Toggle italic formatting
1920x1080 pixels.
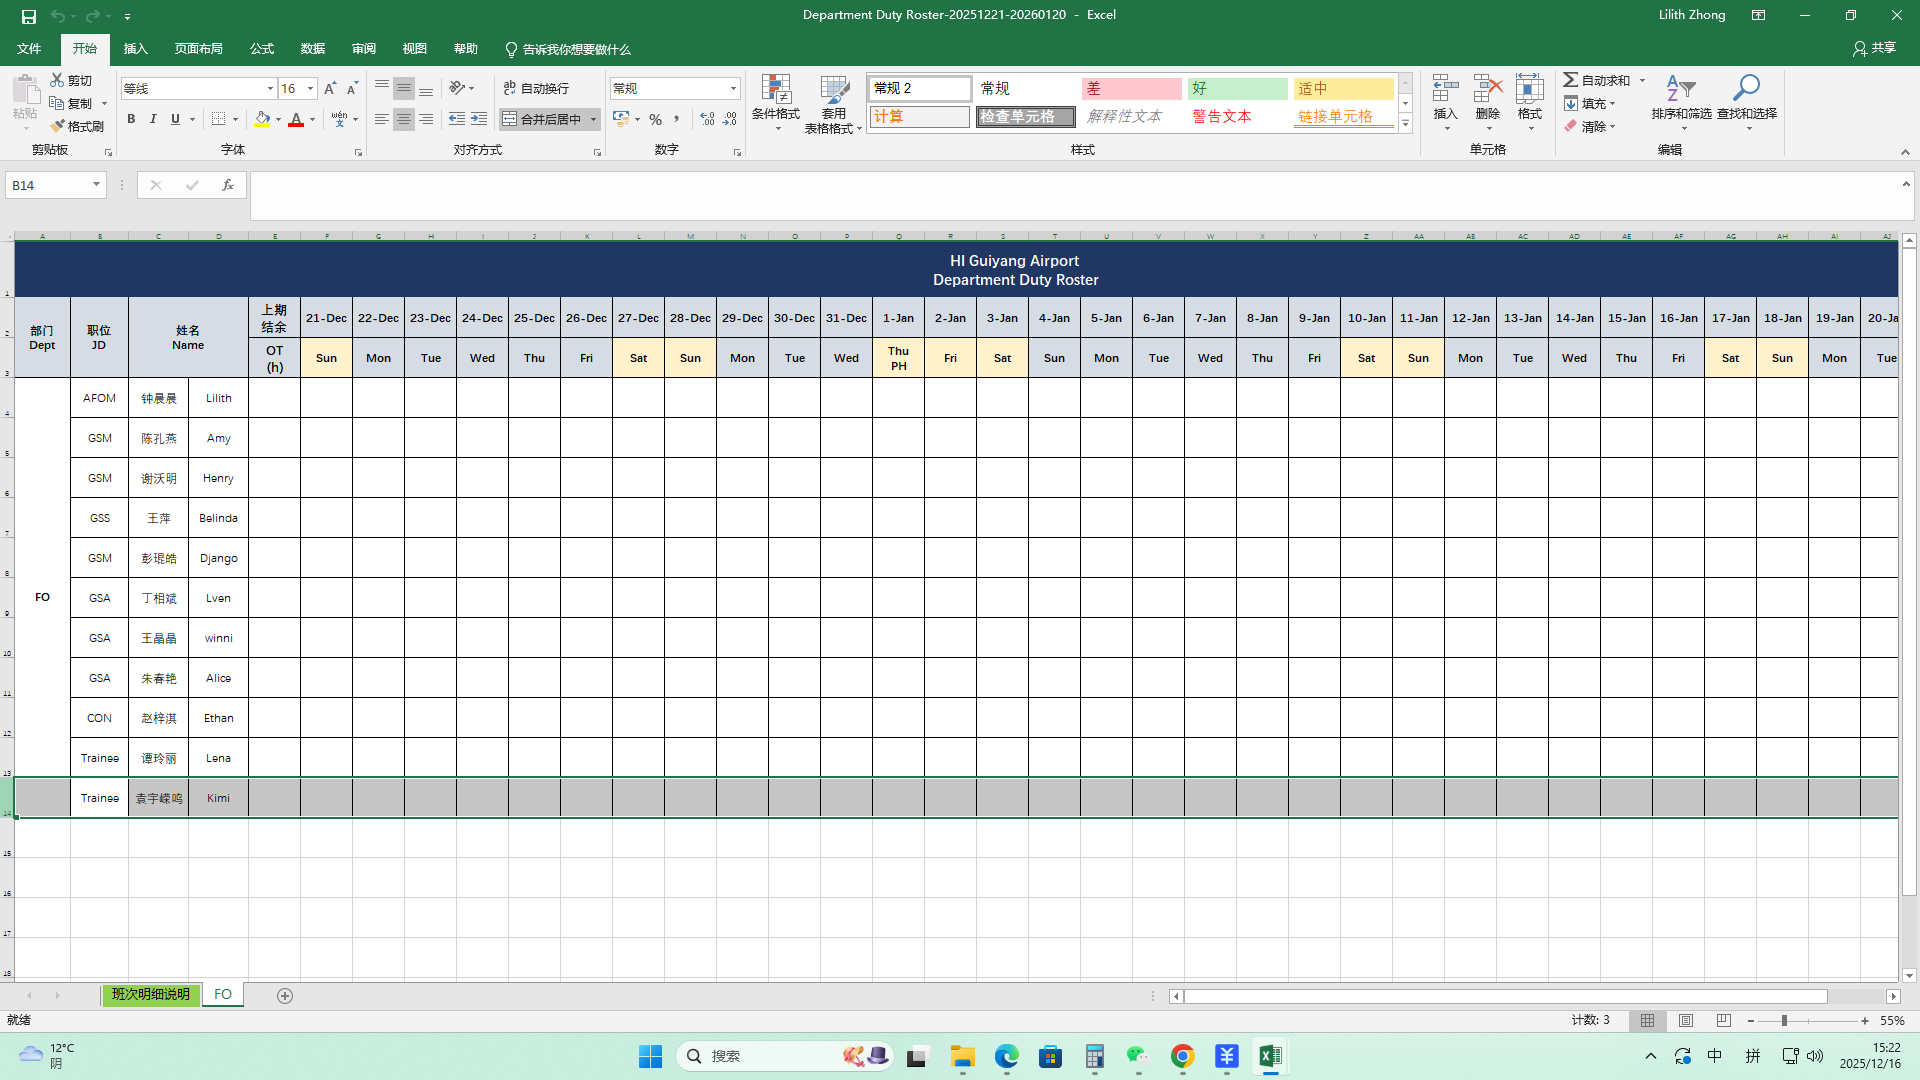(x=153, y=119)
